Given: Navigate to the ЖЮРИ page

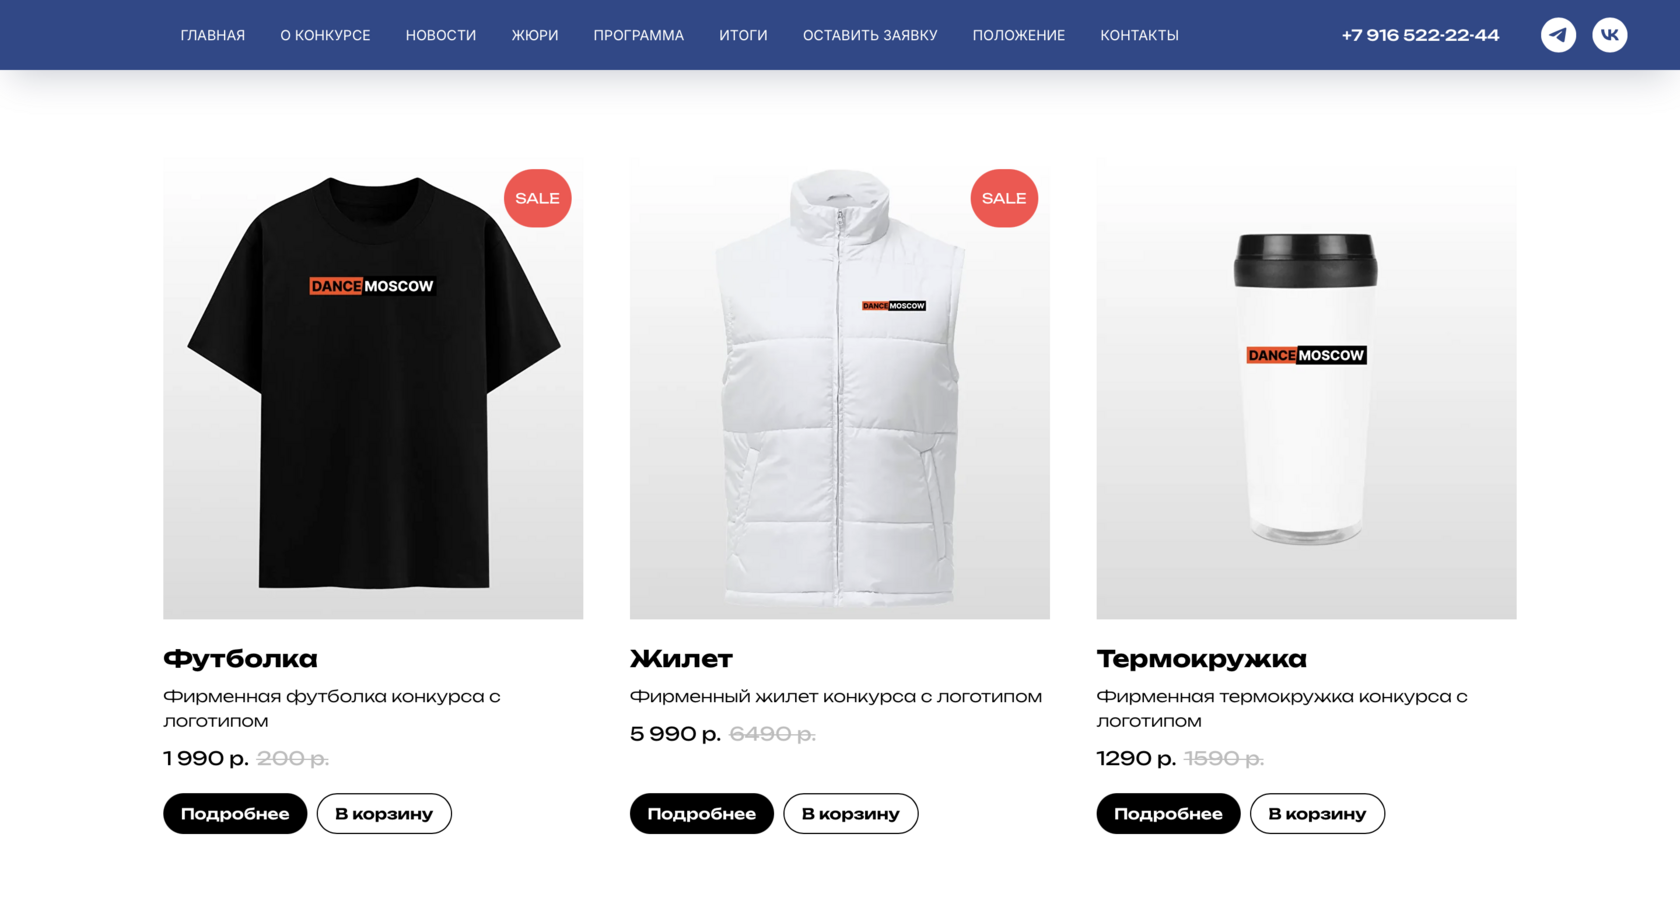Looking at the screenshot, I should [535, 35].
